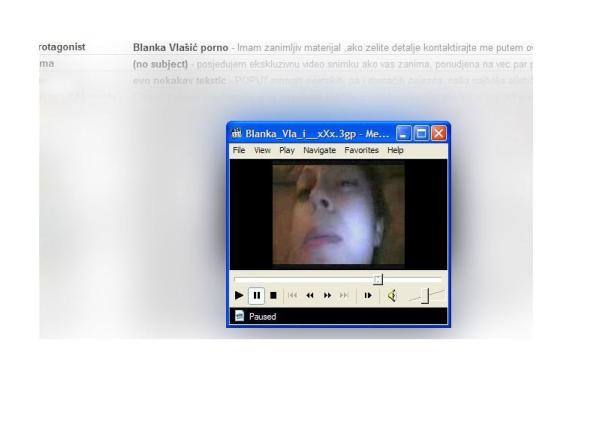Click the status bar file icon
600x433 pixels.
[x=239, y=316]
